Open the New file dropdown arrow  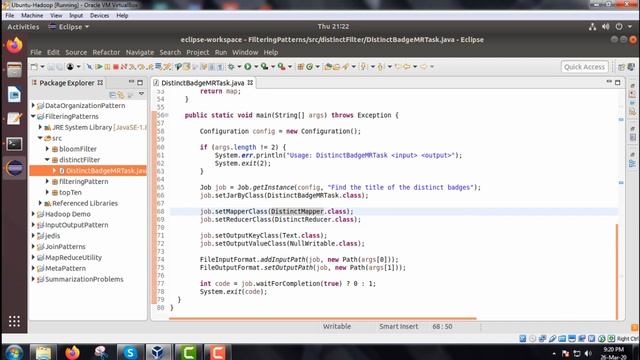pos(42,67)
